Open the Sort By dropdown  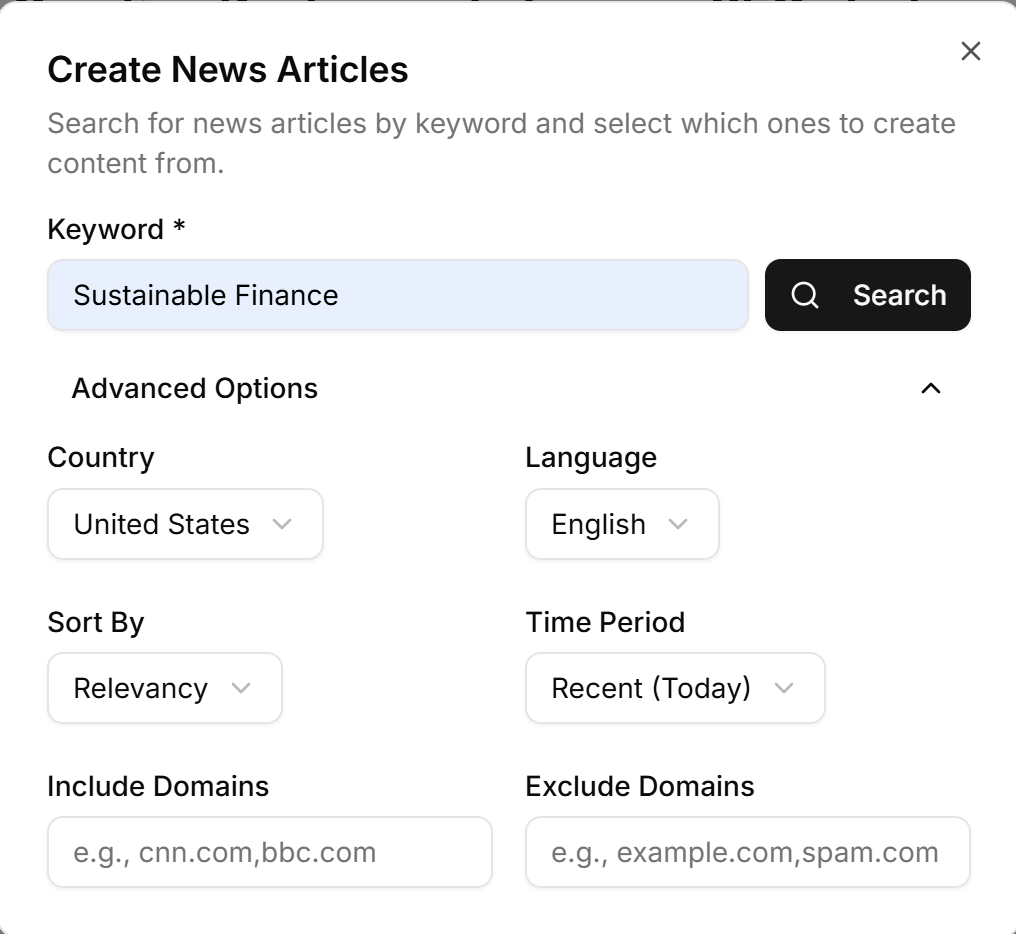pos(164,688)
